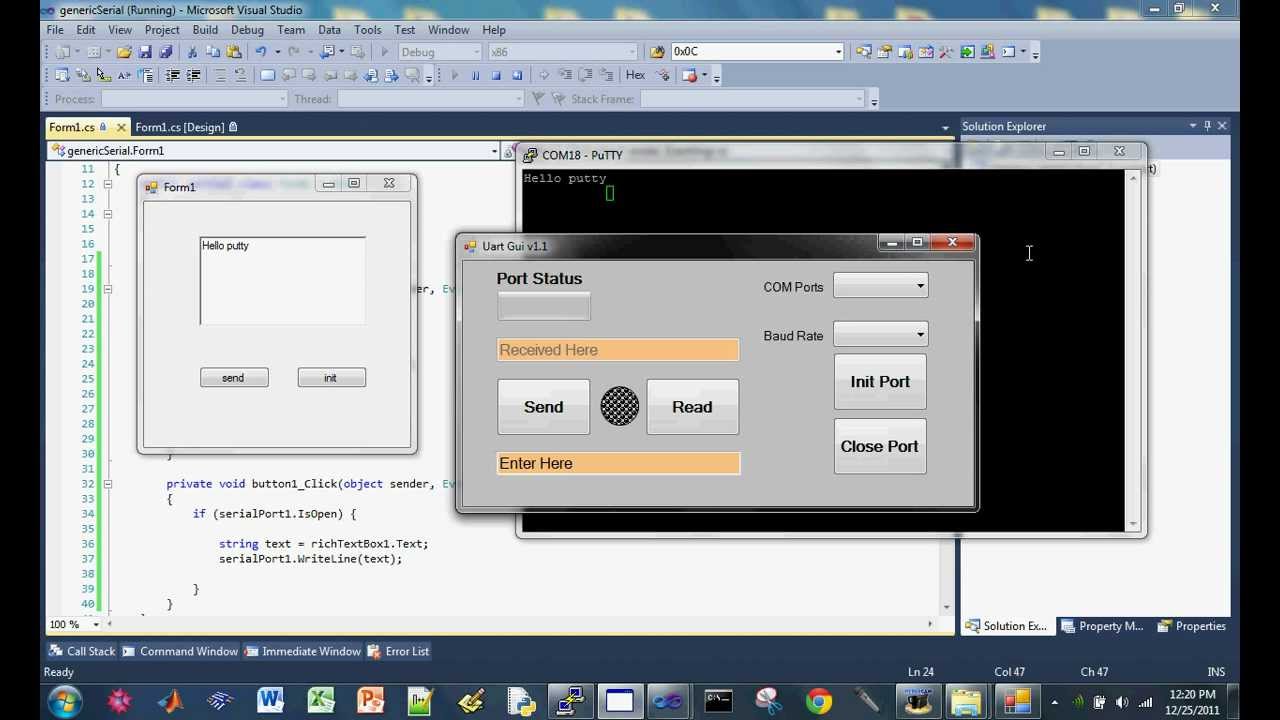Viewport: 1280px width, 720px height.
Task: Pin the Solution Explorer panel
Action: click(1207, 126)
